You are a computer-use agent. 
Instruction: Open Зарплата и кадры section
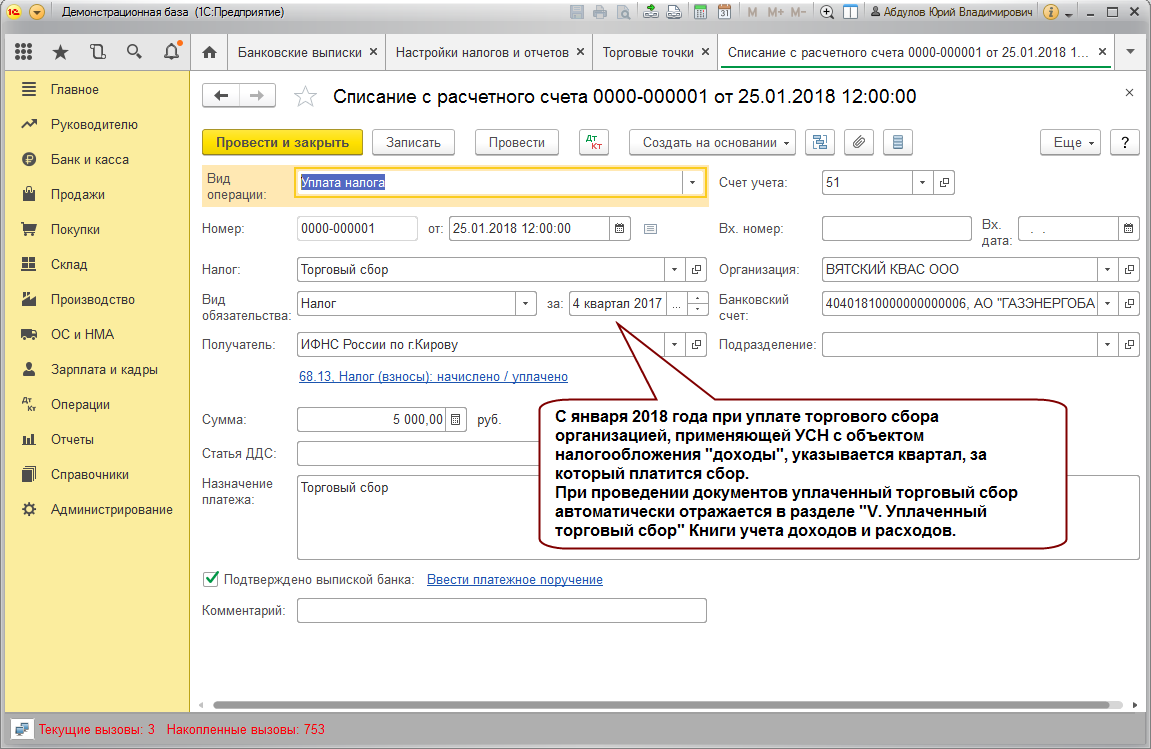point(104,369)
